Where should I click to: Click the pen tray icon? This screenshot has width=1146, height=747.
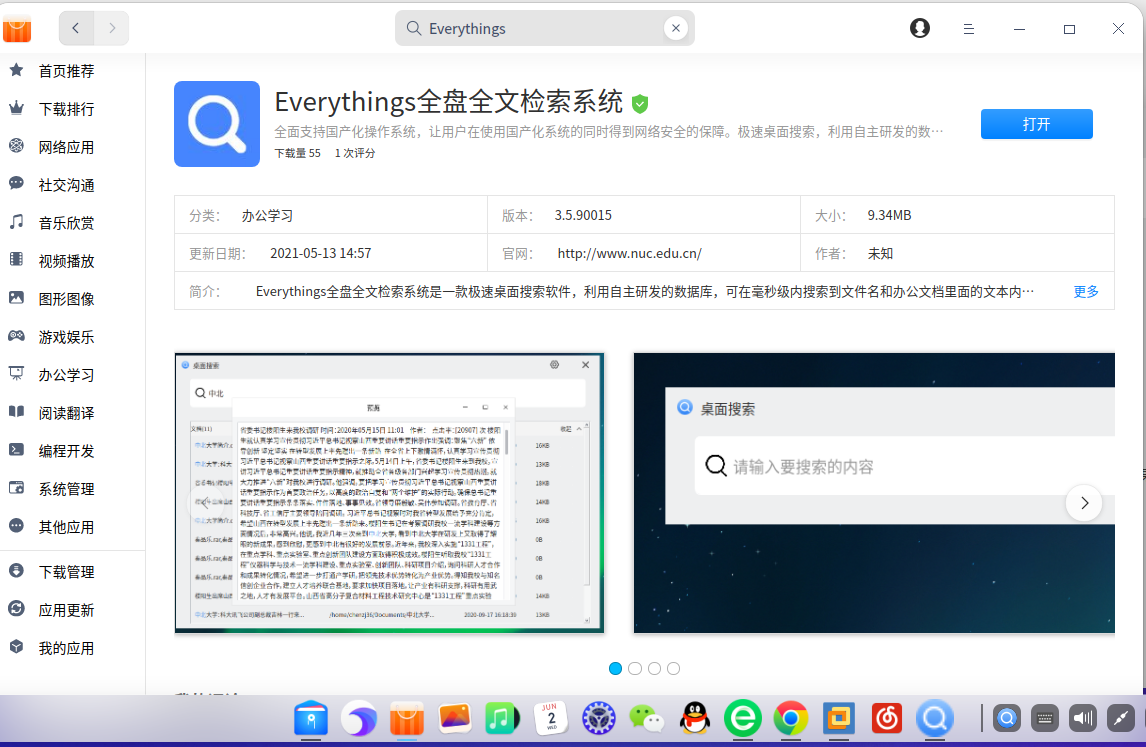1120,718
